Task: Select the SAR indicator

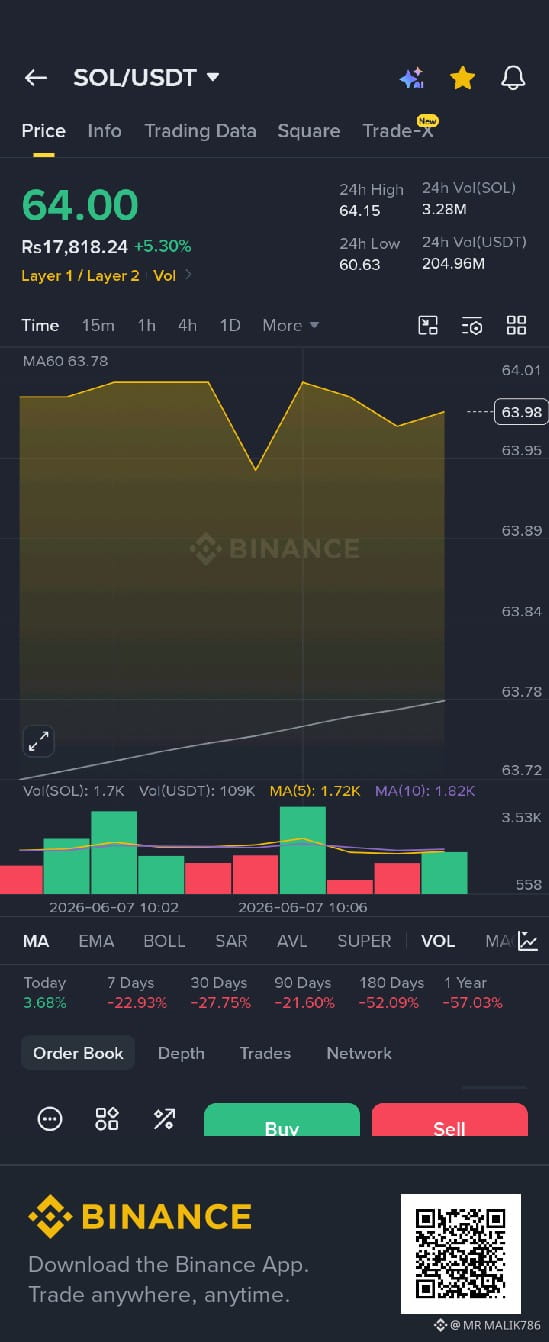Action: click(231, 941)
